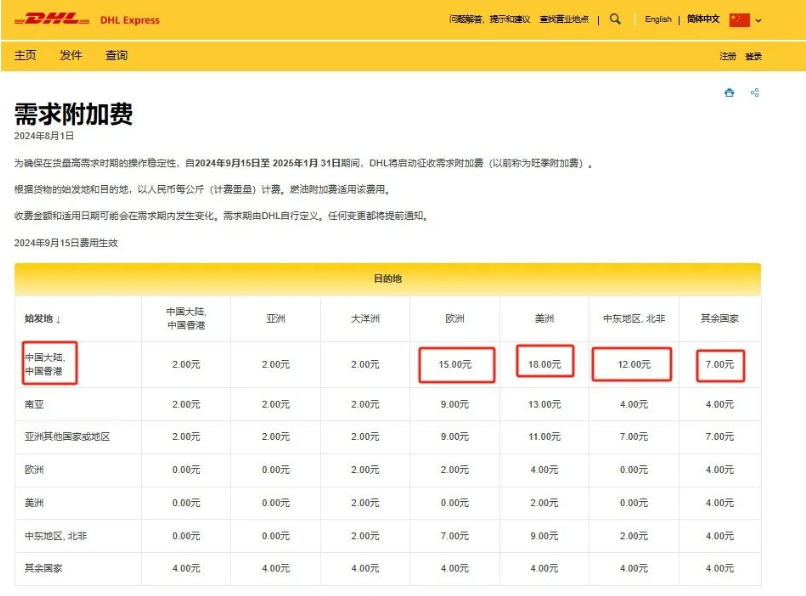Click 2.00元 under 大洋洲 in 南亚 row

(x=365, y=405)
